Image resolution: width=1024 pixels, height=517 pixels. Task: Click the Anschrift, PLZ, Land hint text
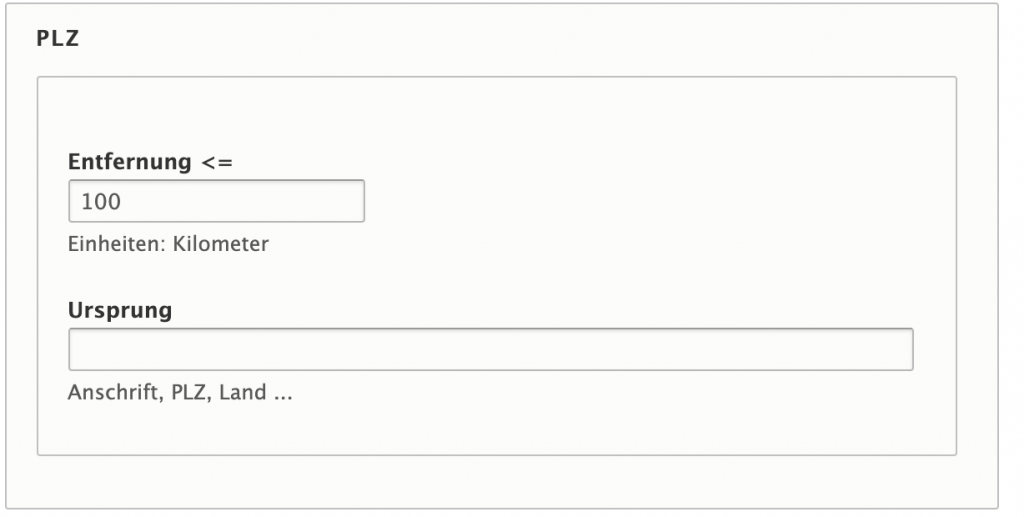click(180, 392)
